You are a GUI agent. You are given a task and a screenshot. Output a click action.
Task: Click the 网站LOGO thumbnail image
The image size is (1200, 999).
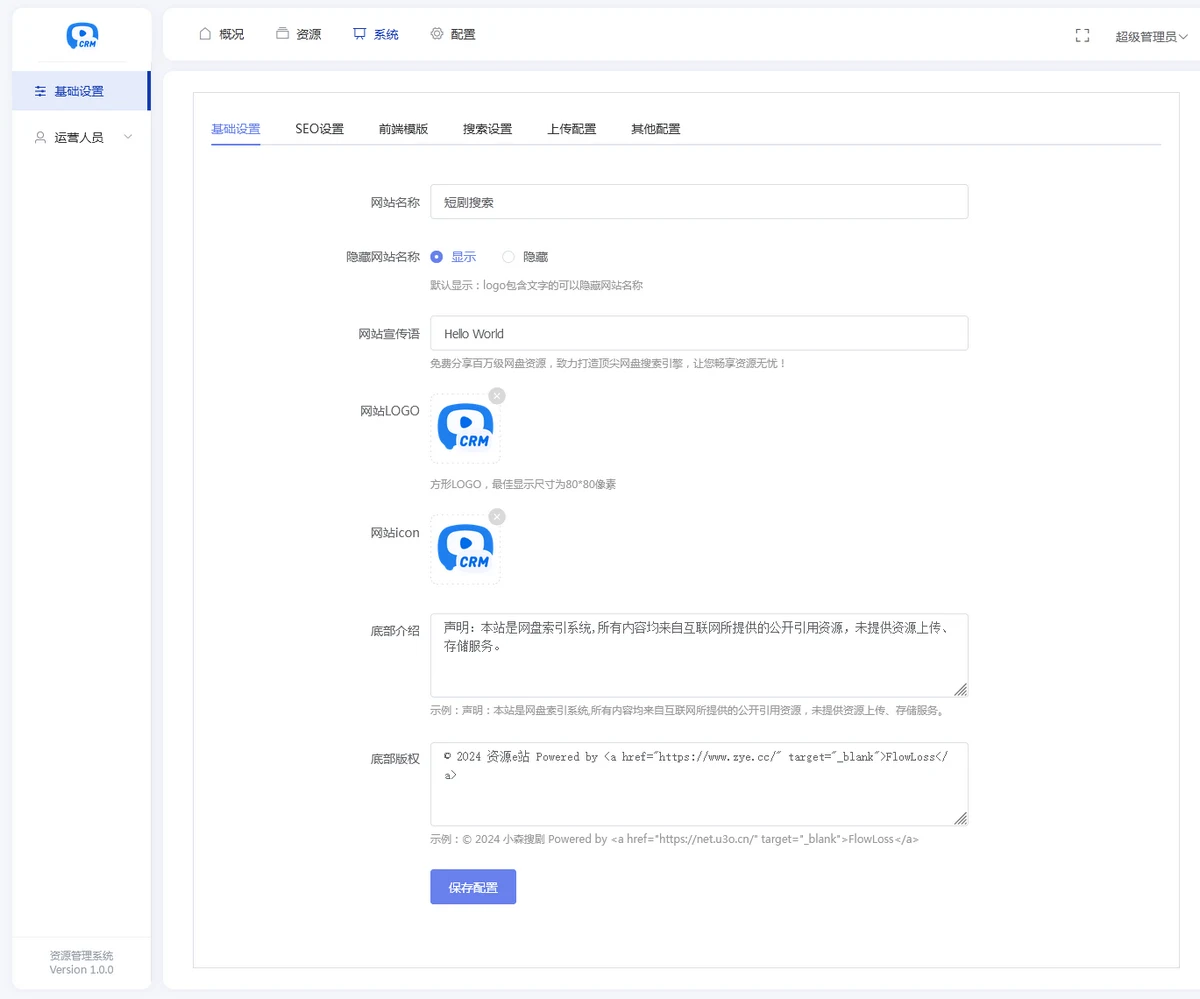pos(465,429)
